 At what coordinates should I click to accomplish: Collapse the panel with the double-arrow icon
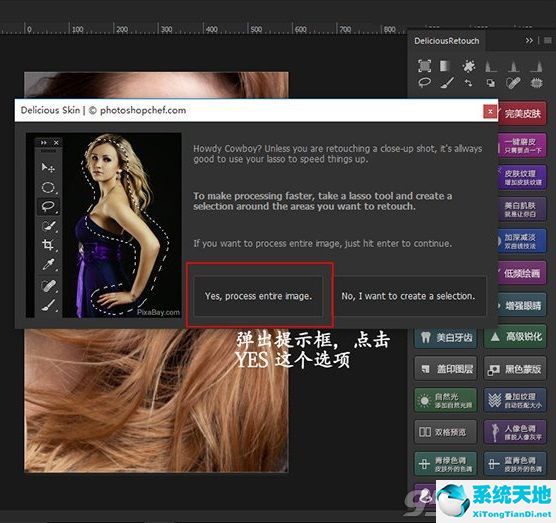pos(529,40)
